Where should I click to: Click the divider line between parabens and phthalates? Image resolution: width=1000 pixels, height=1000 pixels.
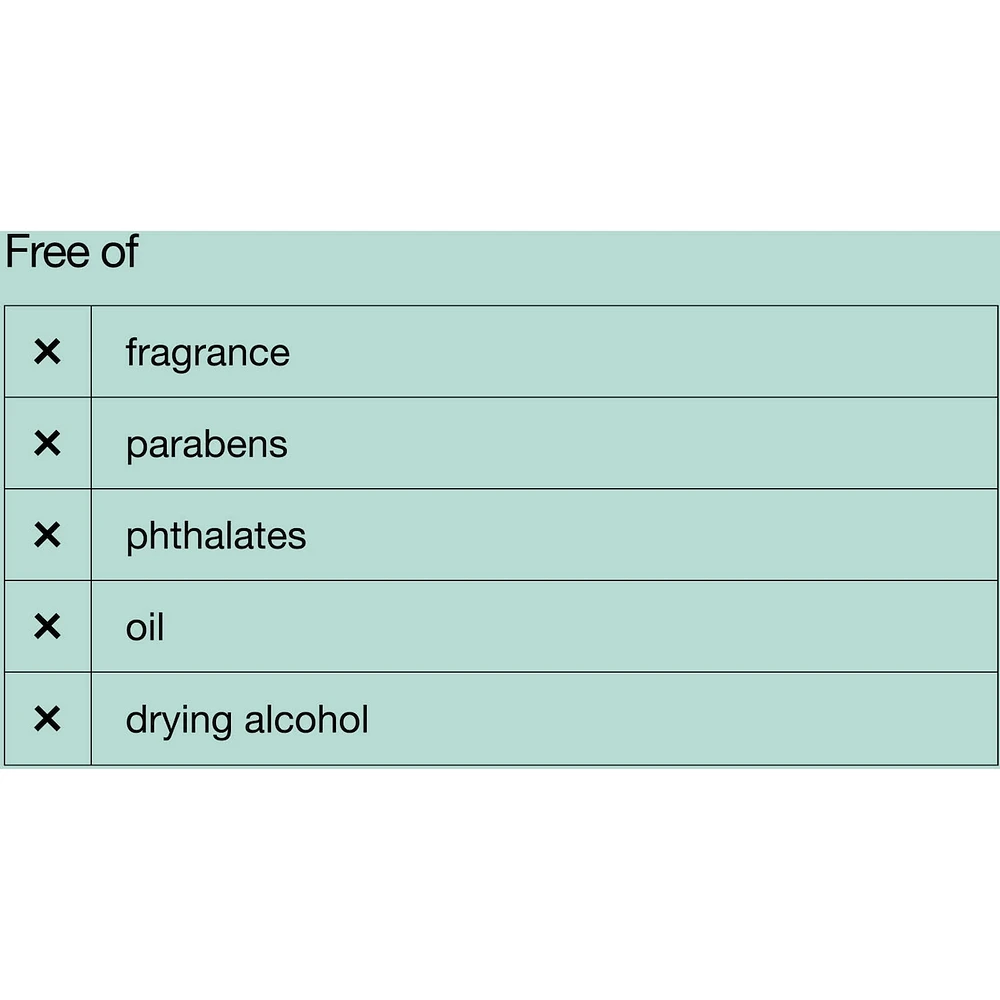point(545,489)
